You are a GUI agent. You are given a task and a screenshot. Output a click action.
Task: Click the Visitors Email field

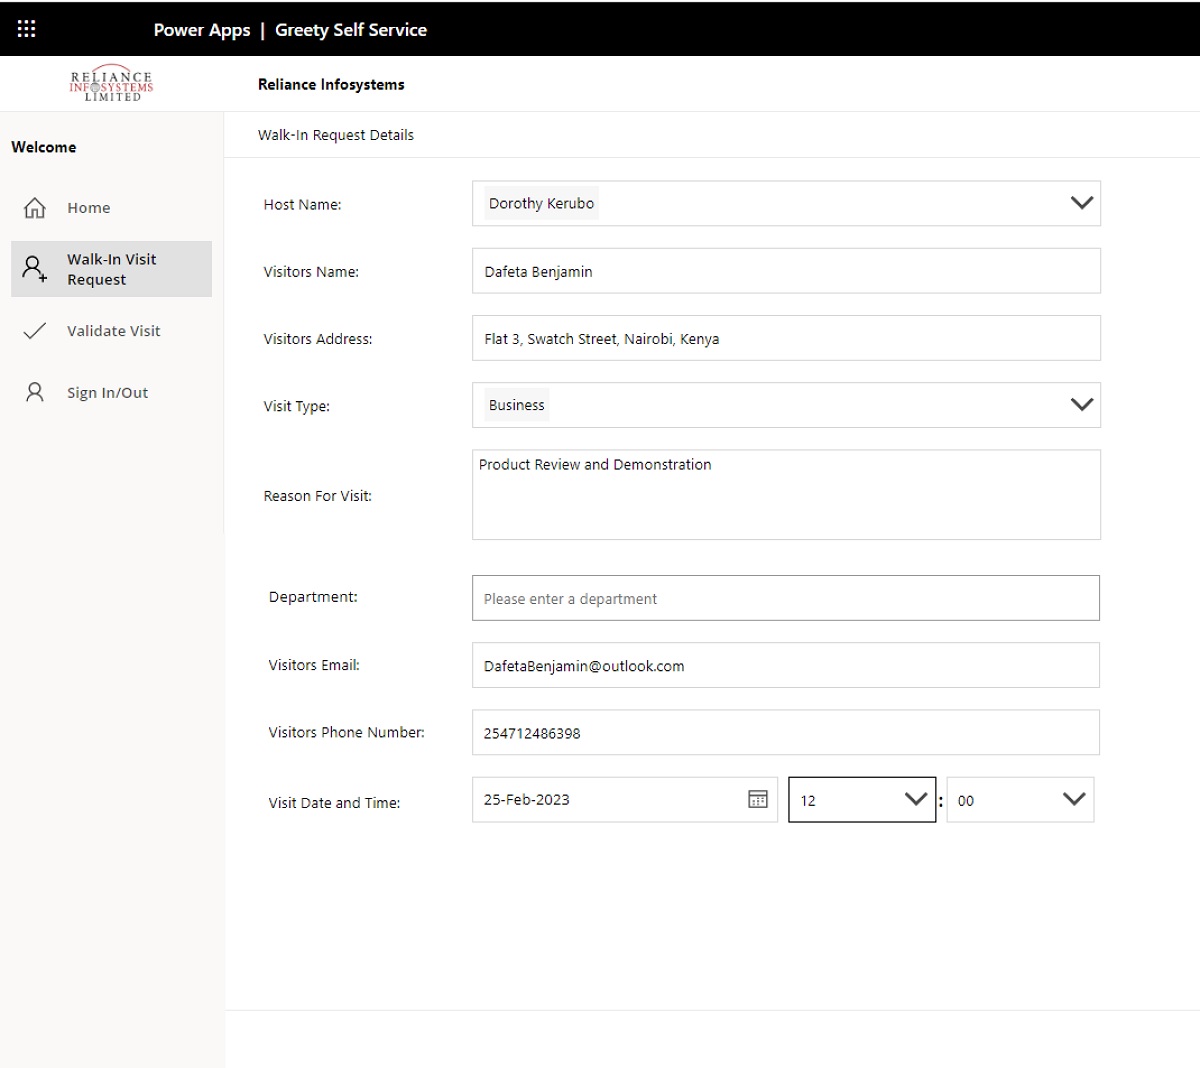(785, 665)
